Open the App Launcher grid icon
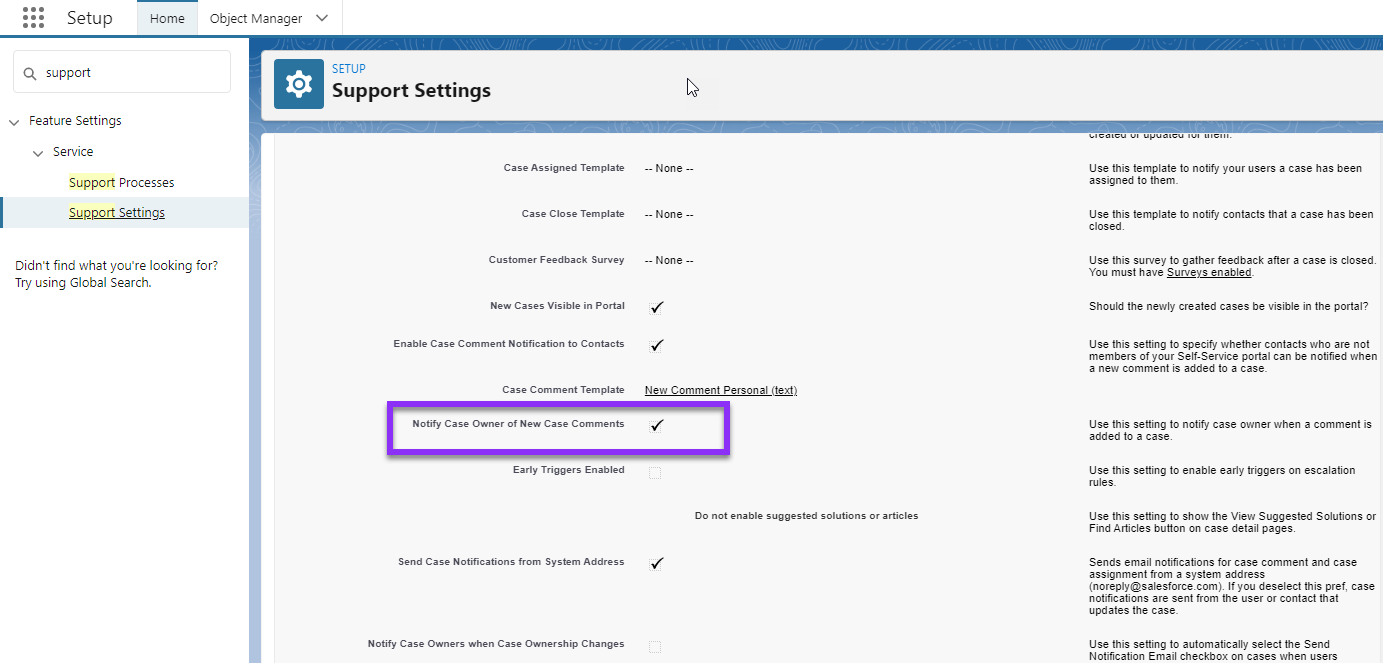The width and height of the screenshot is (1383, 663). pyautogui.click(x=33, y=18)
